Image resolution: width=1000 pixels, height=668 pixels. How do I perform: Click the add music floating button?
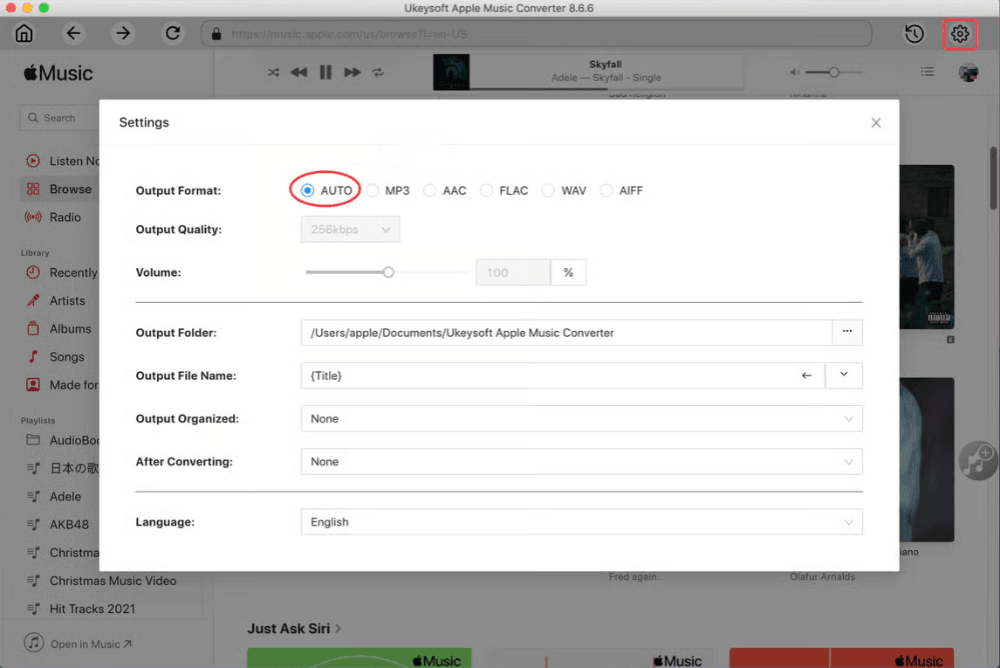pos(978,460)
